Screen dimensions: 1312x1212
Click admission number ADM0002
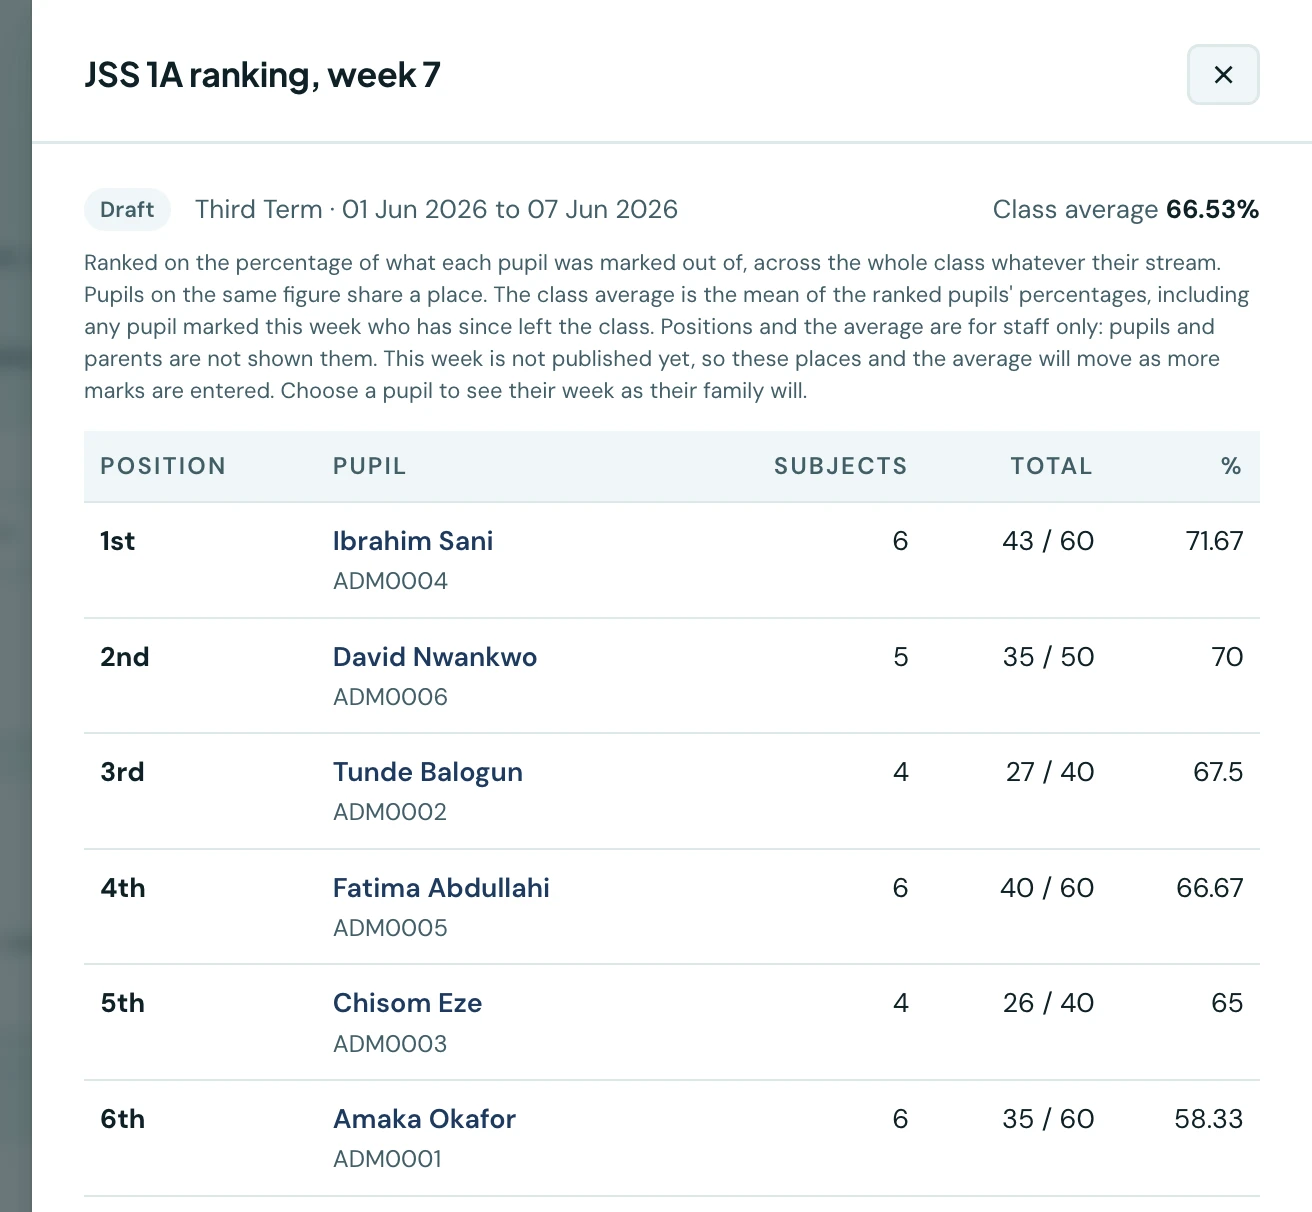[x=390, y=812]
